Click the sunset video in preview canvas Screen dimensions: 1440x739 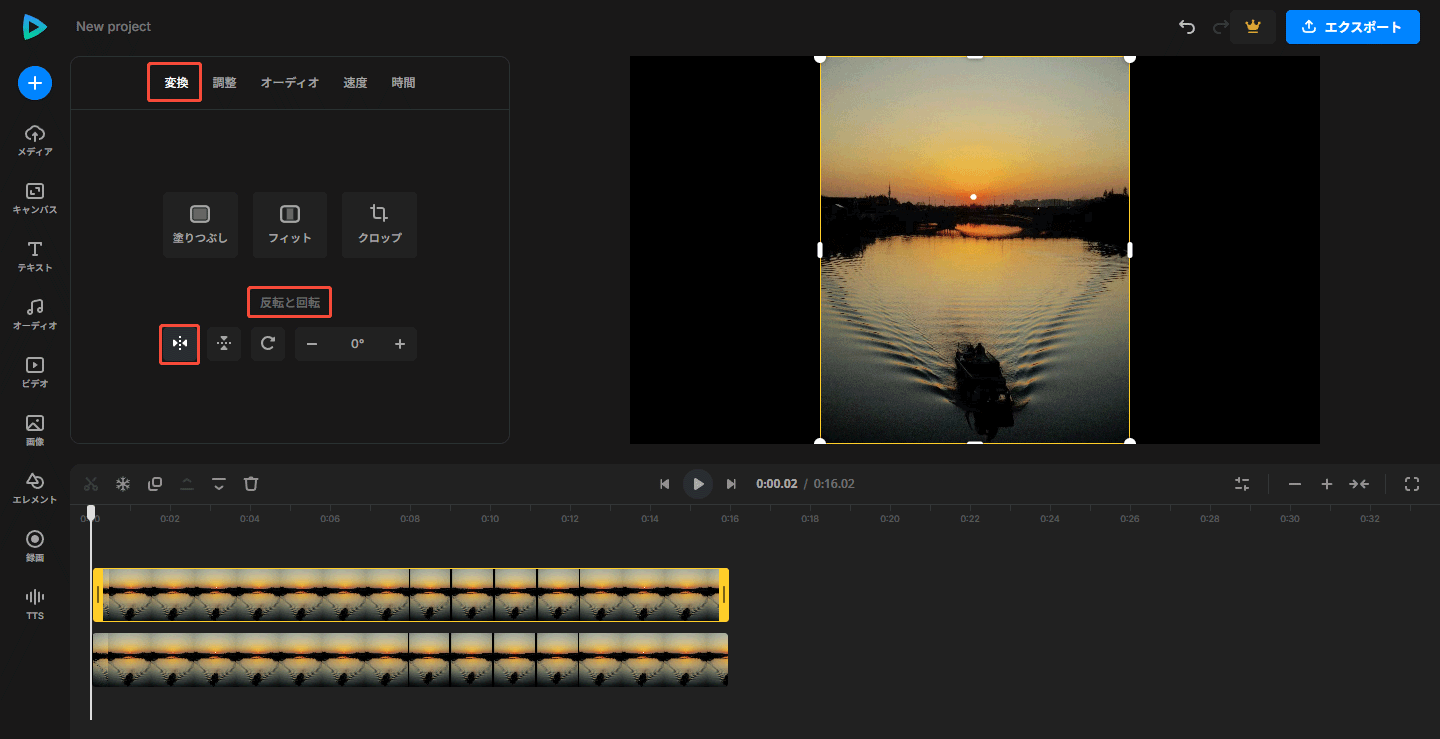point(975,250)
